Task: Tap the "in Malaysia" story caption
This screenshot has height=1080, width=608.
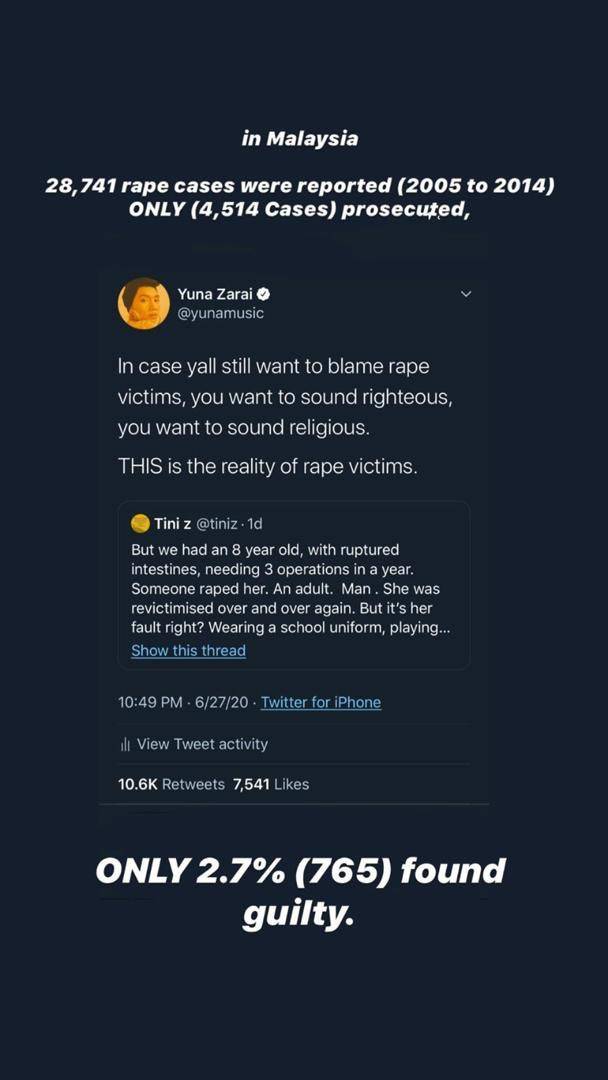Action: (299, 139)
